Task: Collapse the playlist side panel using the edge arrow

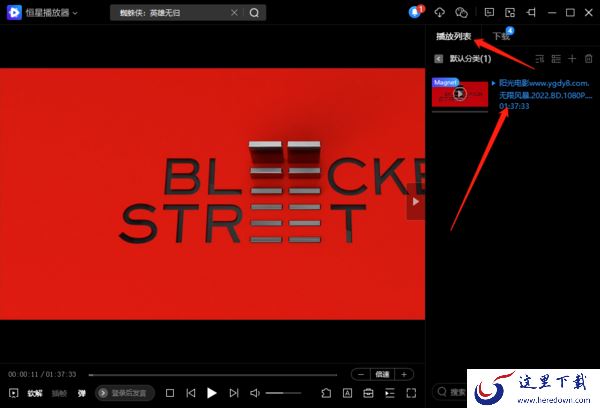Action: click(x=416, y=201)
